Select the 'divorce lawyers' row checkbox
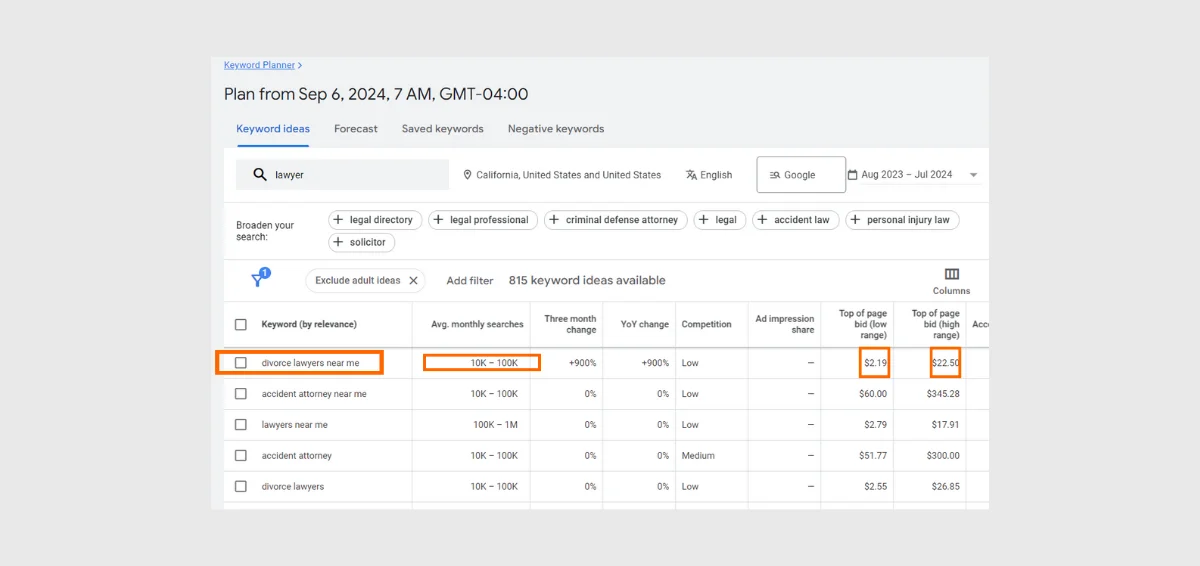The image size is (1200, 566). [240, 487]
